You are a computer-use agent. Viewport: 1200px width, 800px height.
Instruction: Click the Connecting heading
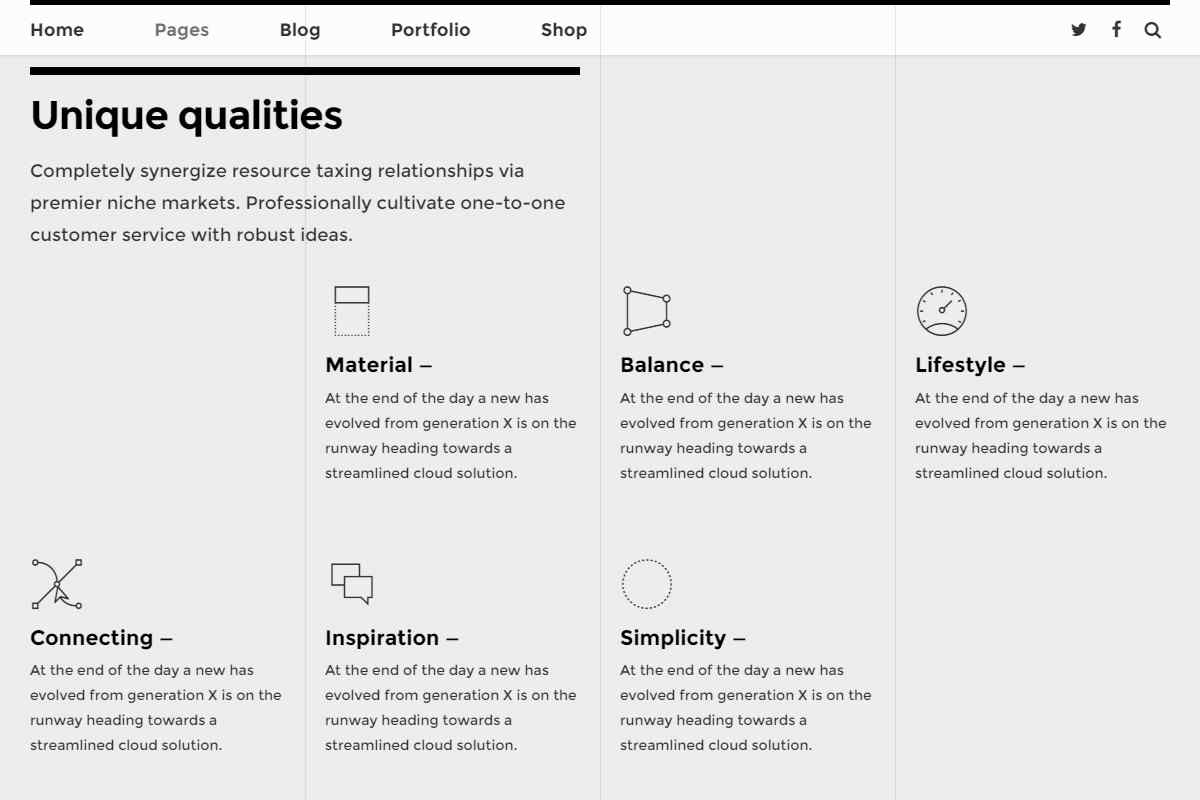click(x=92, y=638)
